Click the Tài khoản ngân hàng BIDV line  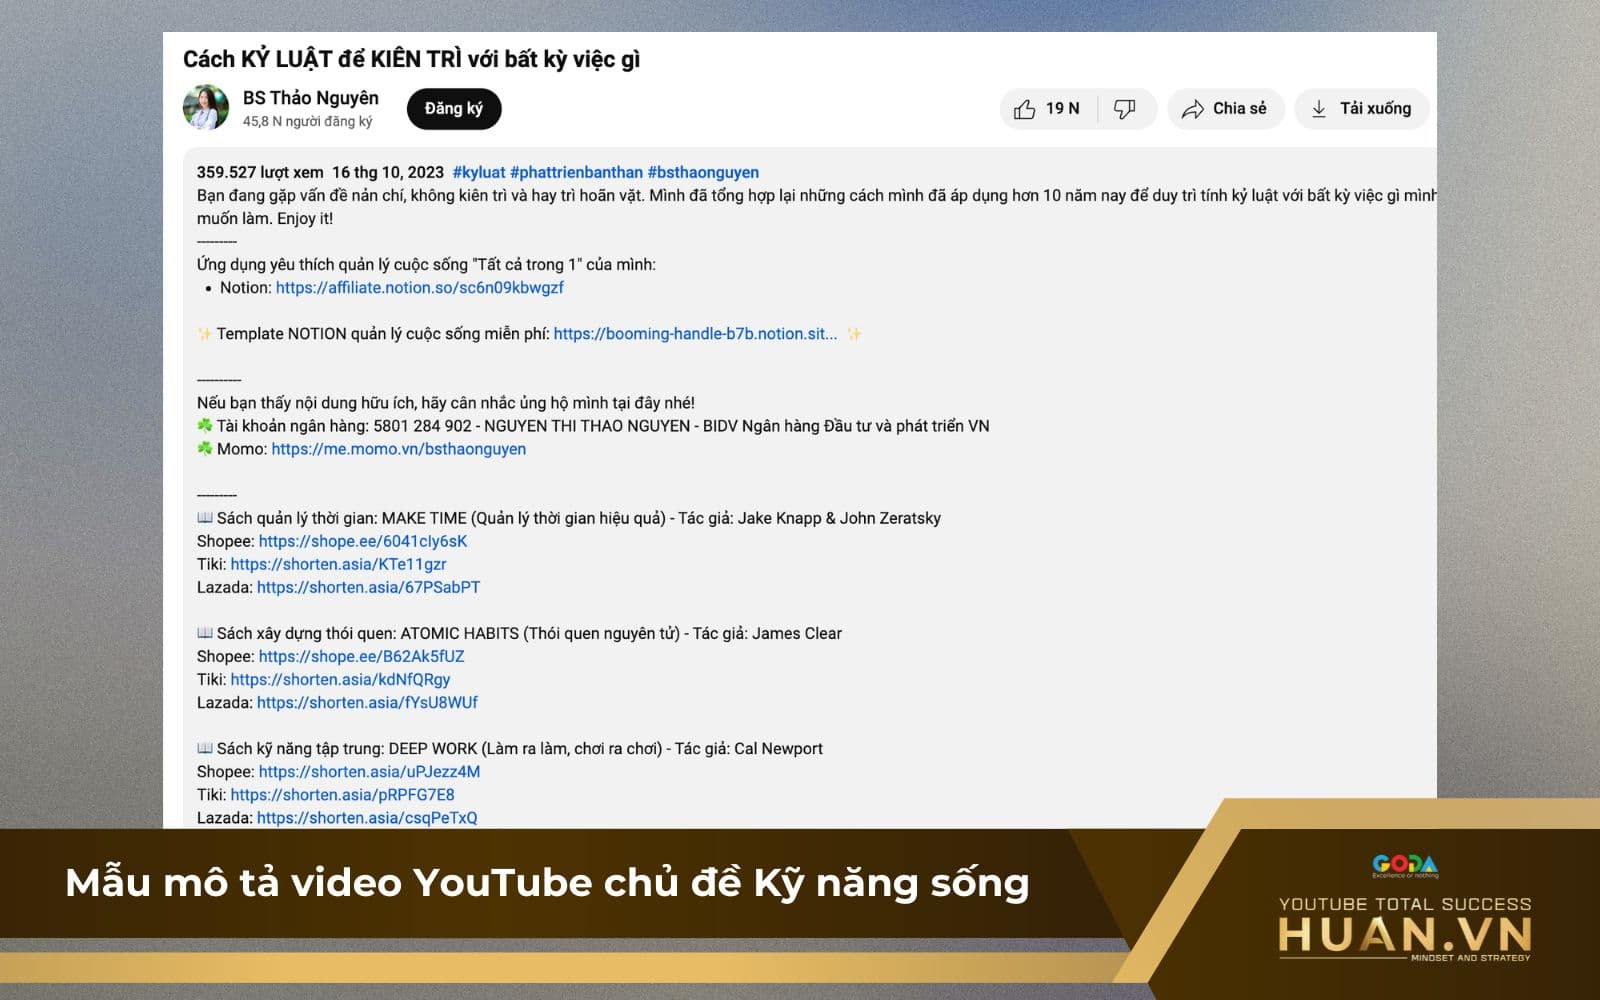[x=593, y=426]
